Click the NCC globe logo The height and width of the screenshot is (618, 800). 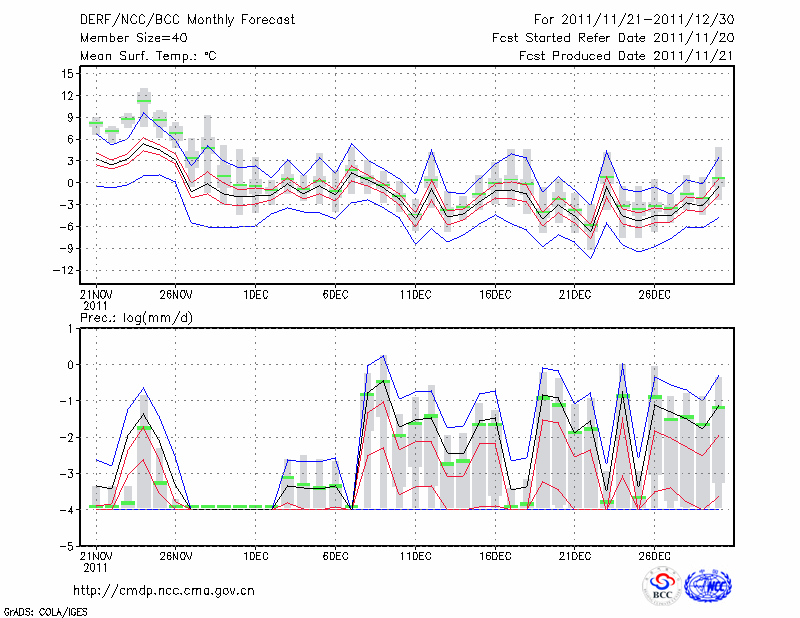(x=707, y=587)
